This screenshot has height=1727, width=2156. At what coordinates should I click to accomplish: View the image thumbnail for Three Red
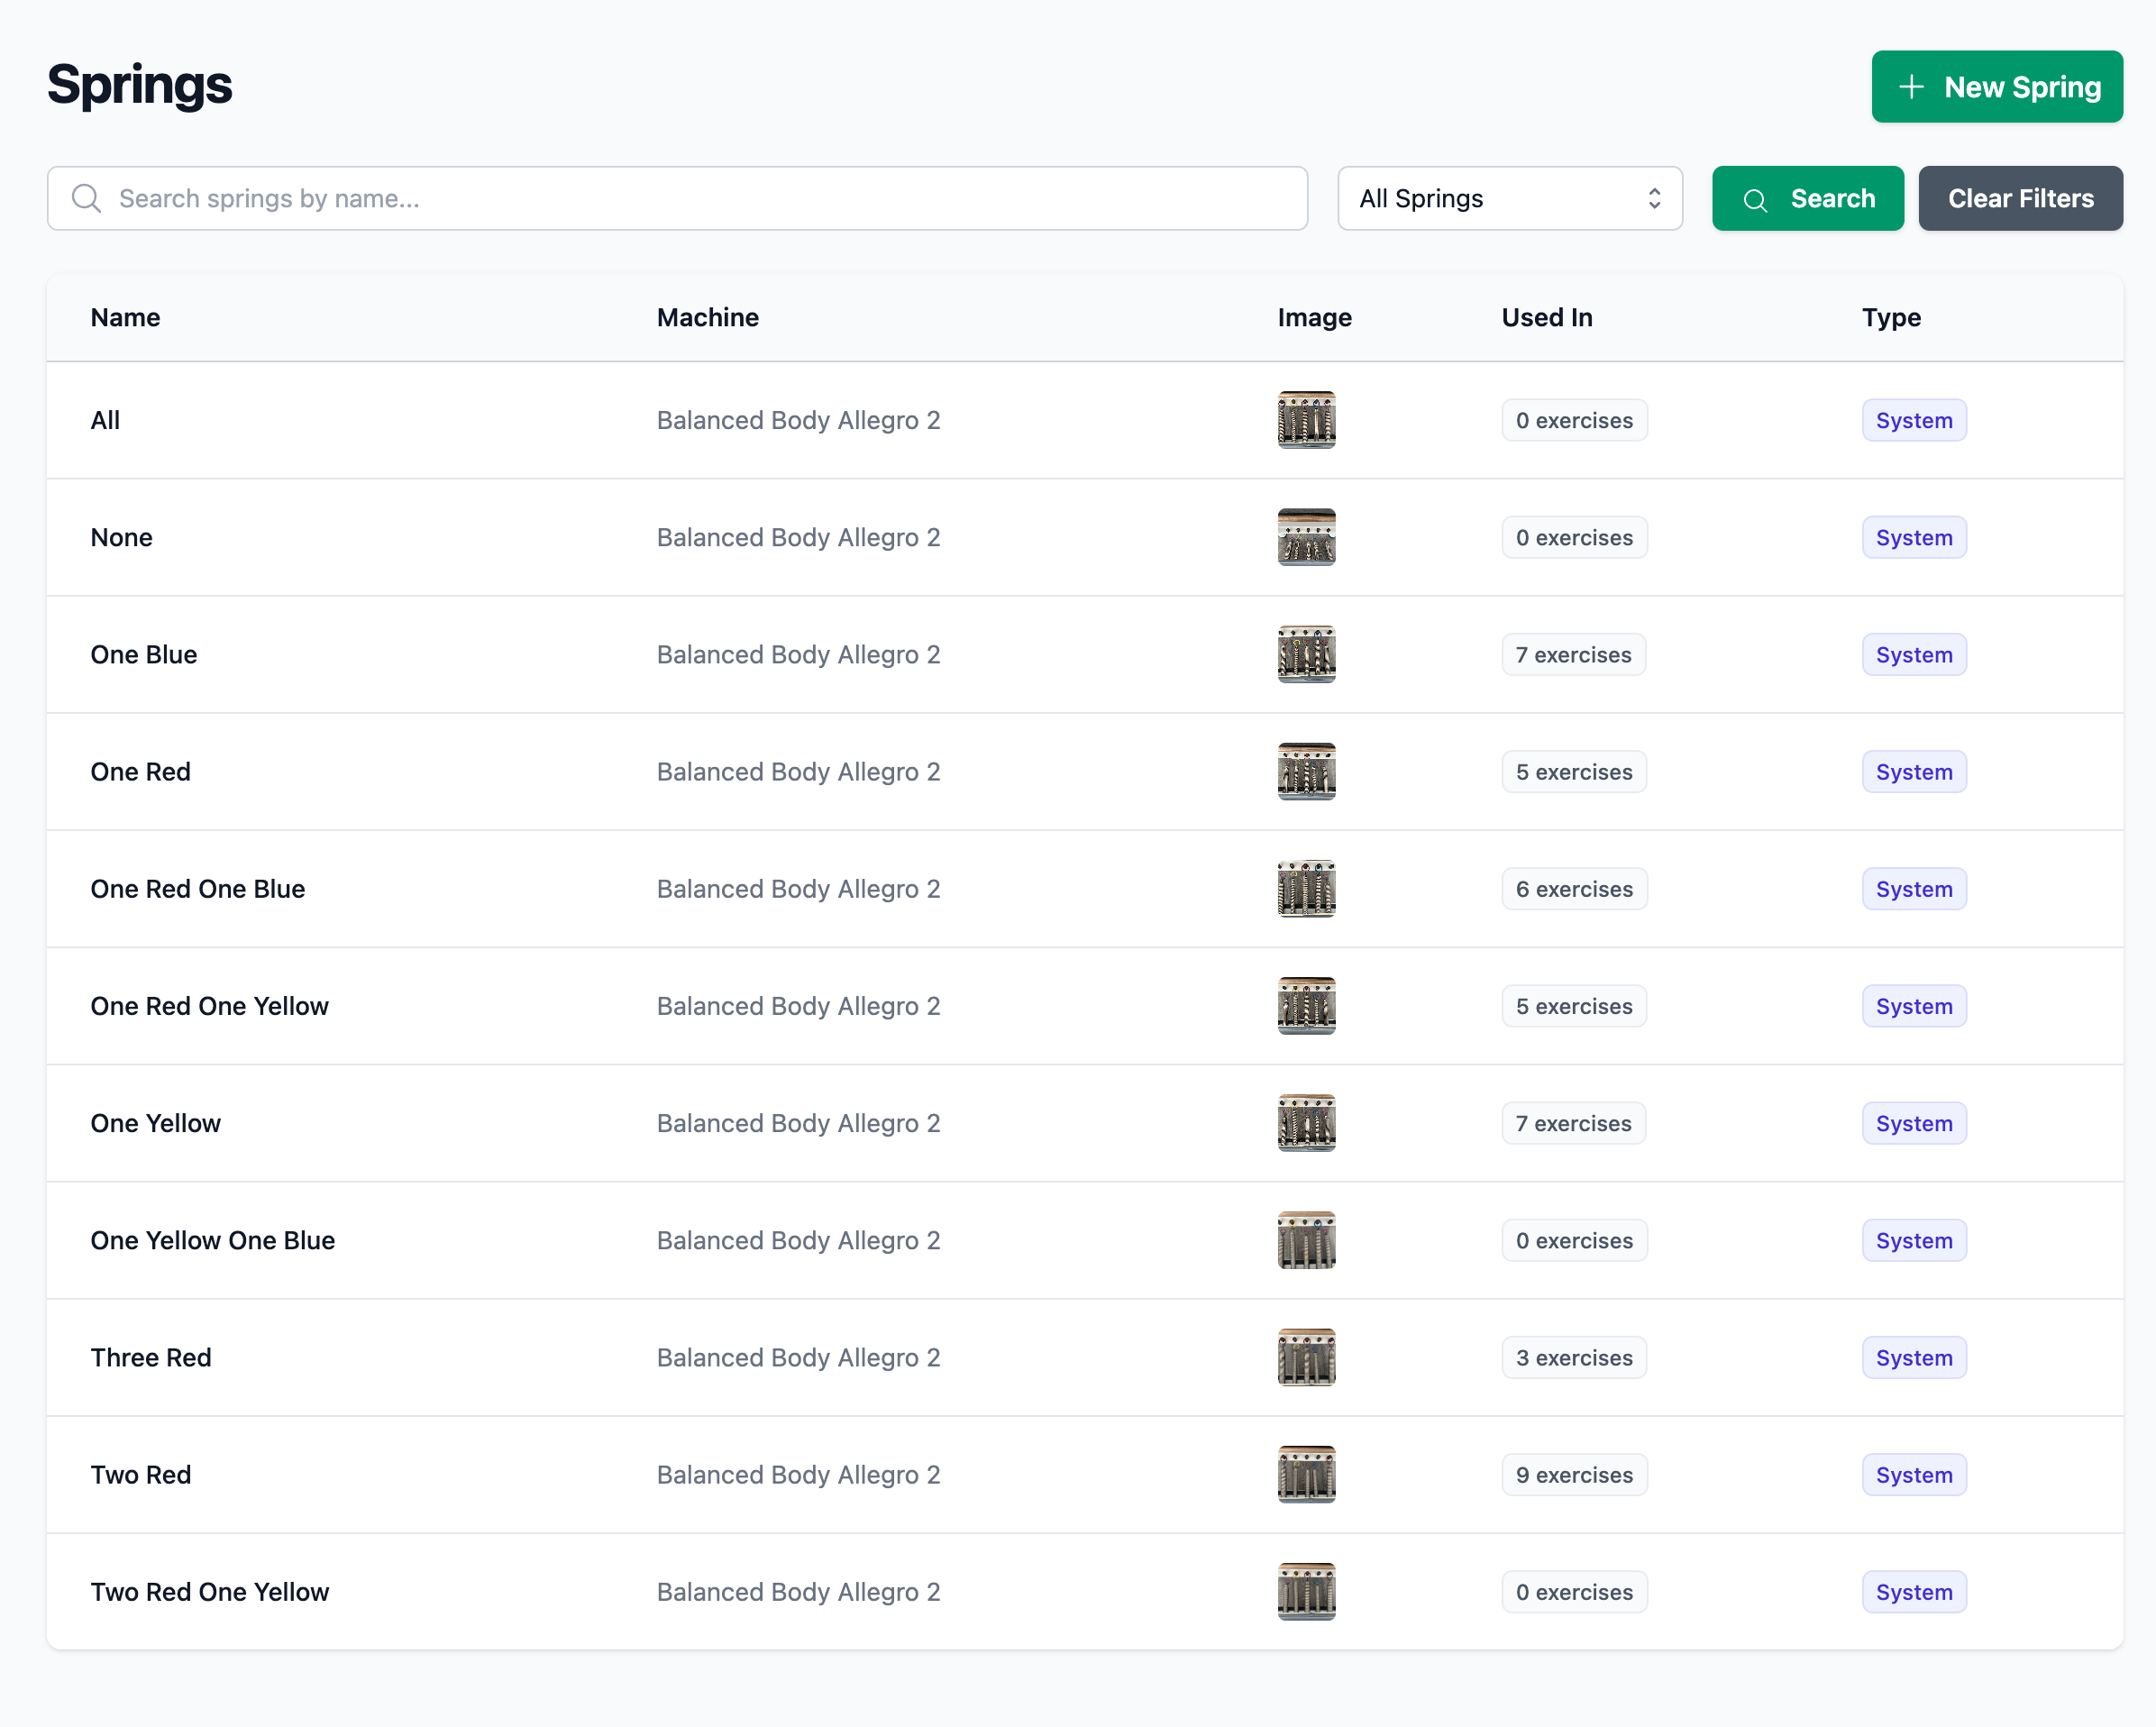click(1306, 1357)
